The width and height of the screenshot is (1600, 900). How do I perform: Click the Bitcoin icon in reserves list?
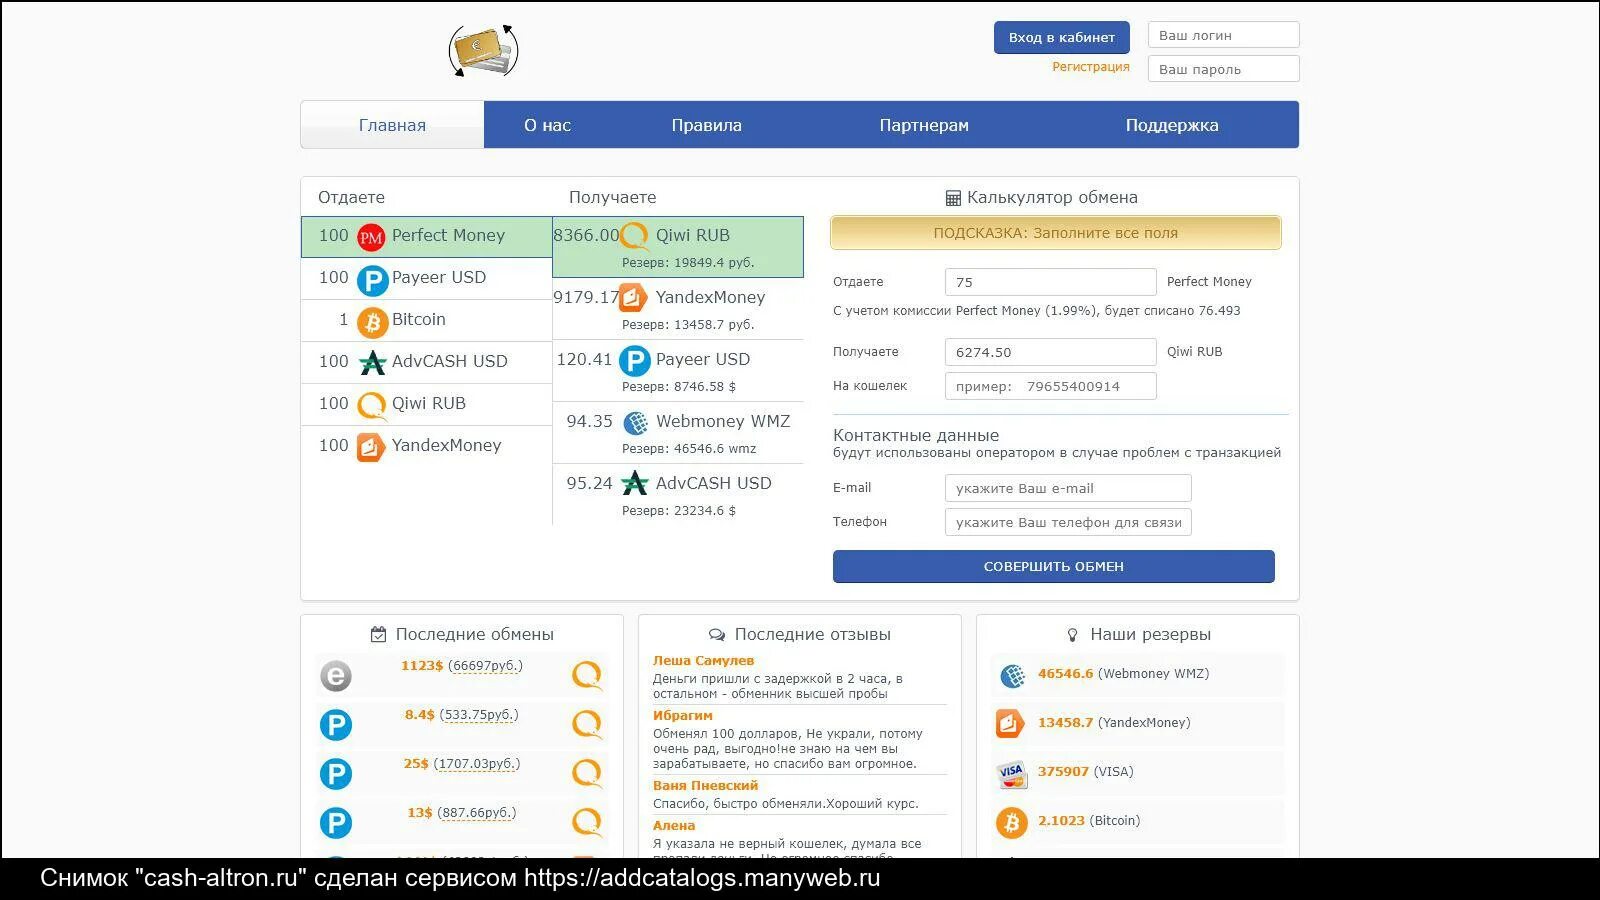(1012, 823)
